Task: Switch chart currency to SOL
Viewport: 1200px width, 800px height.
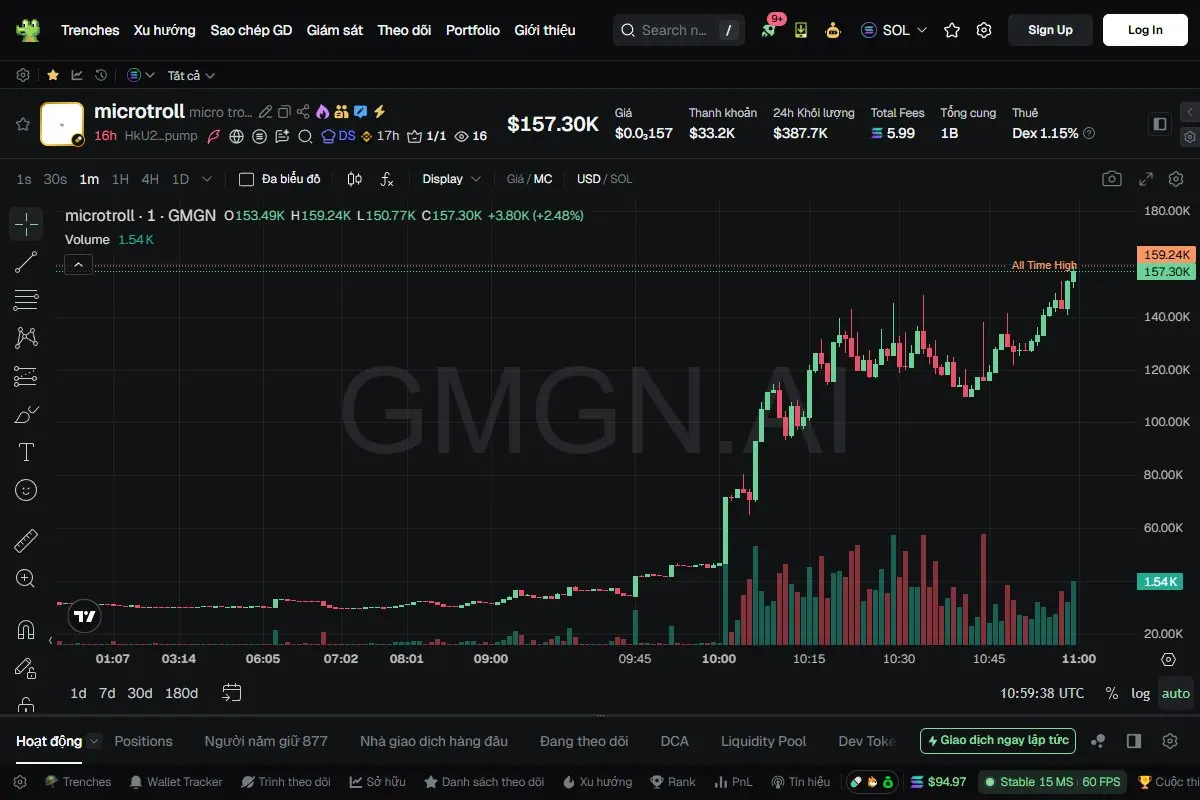Action: (x=621, y=179)
